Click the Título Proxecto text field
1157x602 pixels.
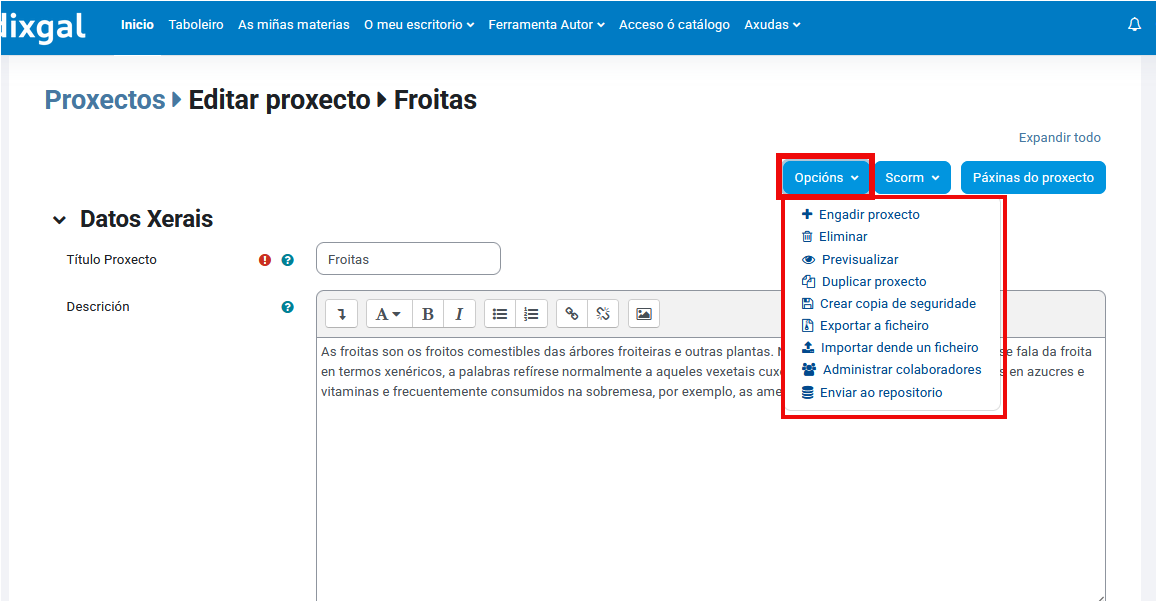pyautogui.click(x=408, y=259)
